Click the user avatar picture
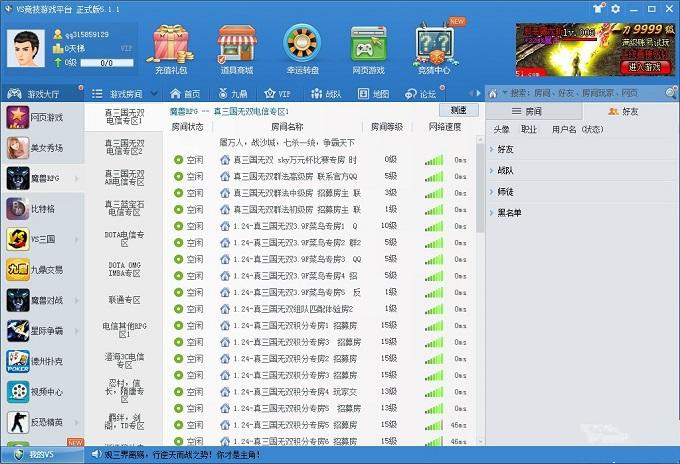This screenshot has width=680, height=464. click(26, 48)
